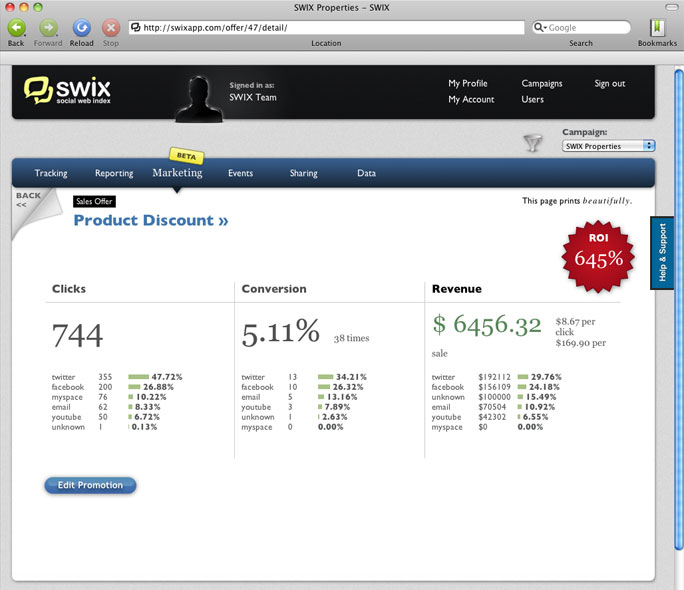Click the Forward arrow icon
Screen dimensions: 684x590
(x=48, y=28)
